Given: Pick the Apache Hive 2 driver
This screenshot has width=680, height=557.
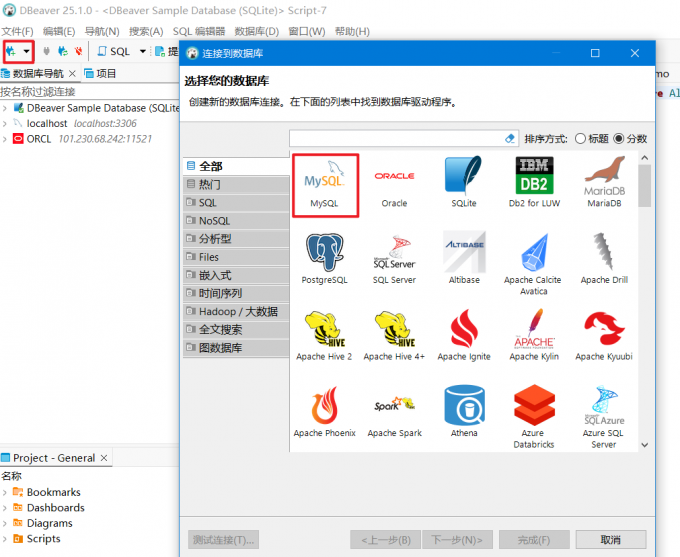Looking at the screenshot, I should point(324,336).
